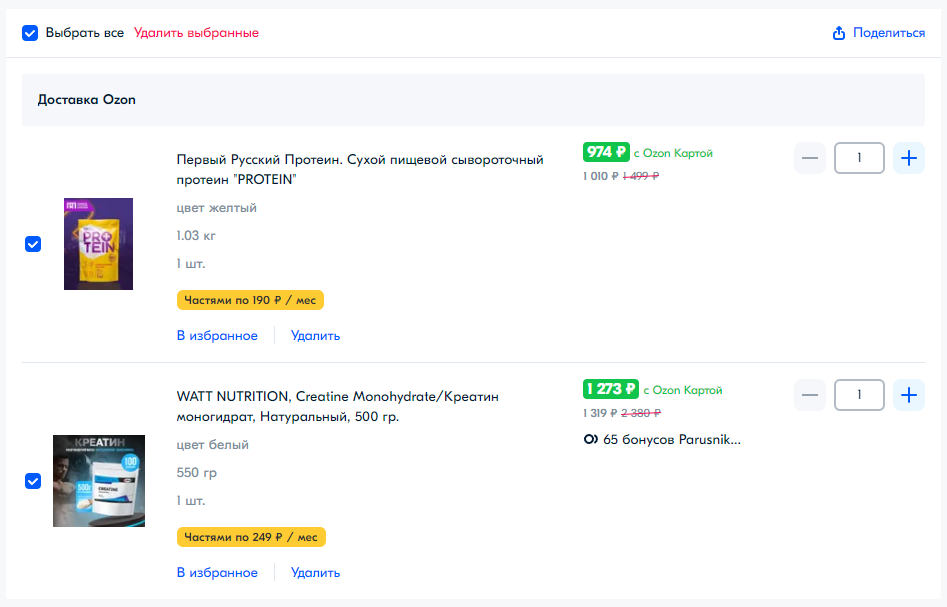Viewport: 947px width, 607px height.
Task: Open the creatine product thumbnail image
Action: pos(98,481)
